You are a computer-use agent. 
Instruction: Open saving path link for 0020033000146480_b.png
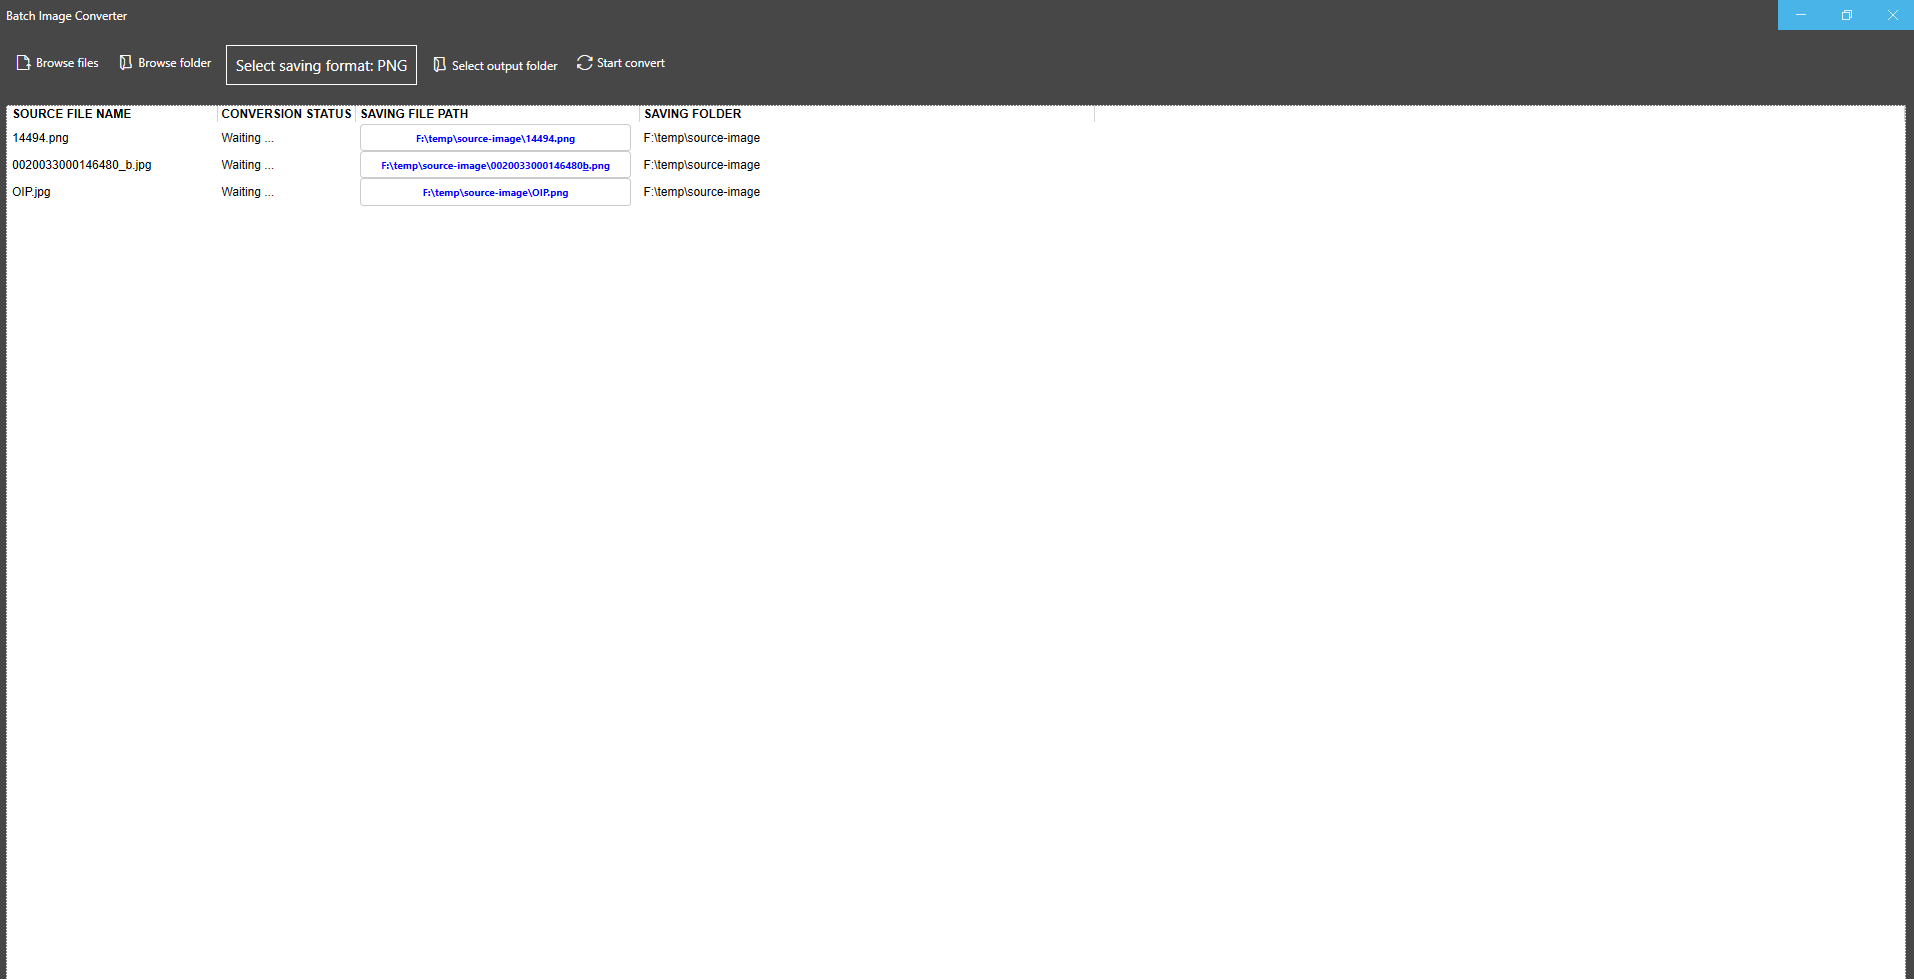pos(494,165)
